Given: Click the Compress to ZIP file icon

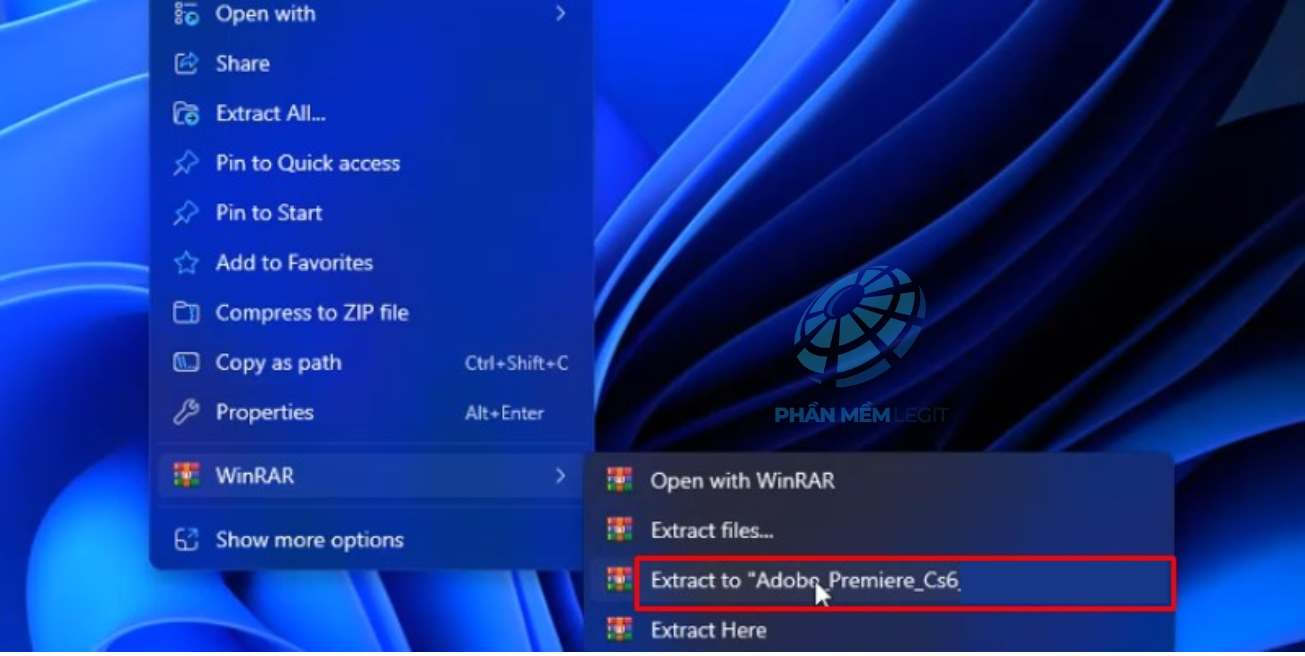Looking at the screenshot, I should tap(186, 313).
